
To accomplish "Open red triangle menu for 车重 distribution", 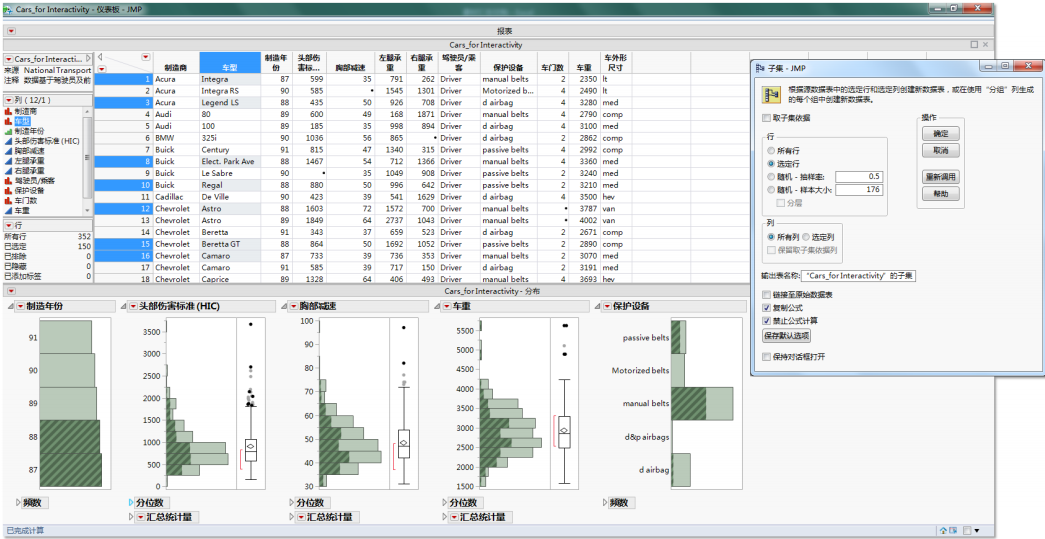I will tap(447, 306).
